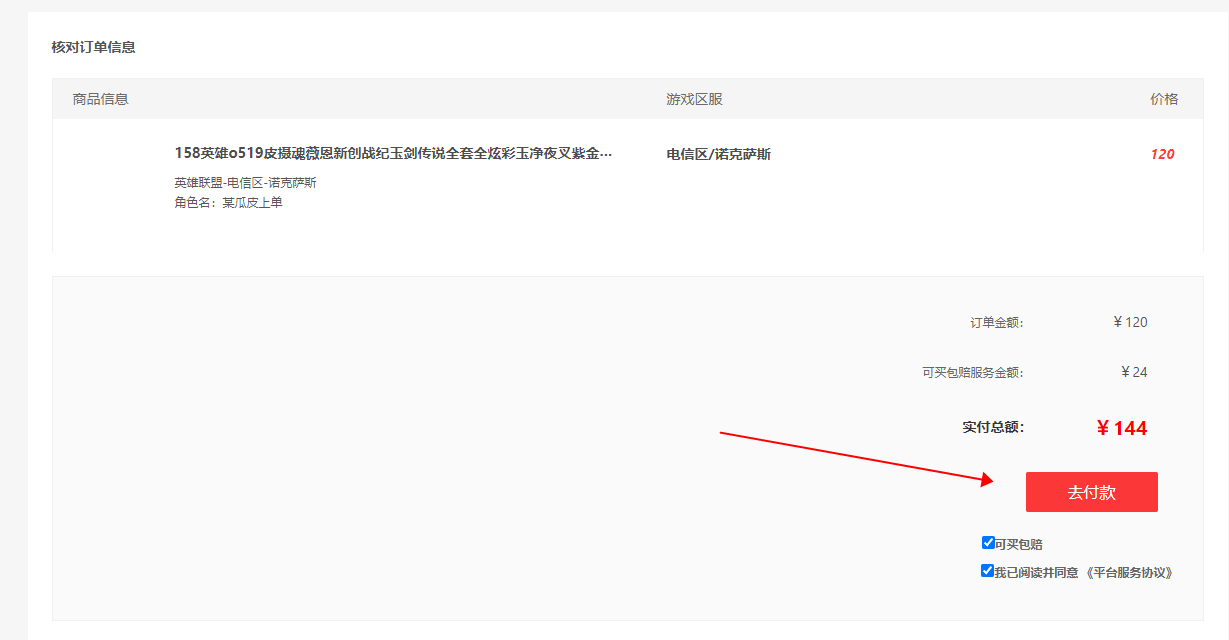
Task: Click the 可买包赔服务金额 label
Action: (973, 372)
